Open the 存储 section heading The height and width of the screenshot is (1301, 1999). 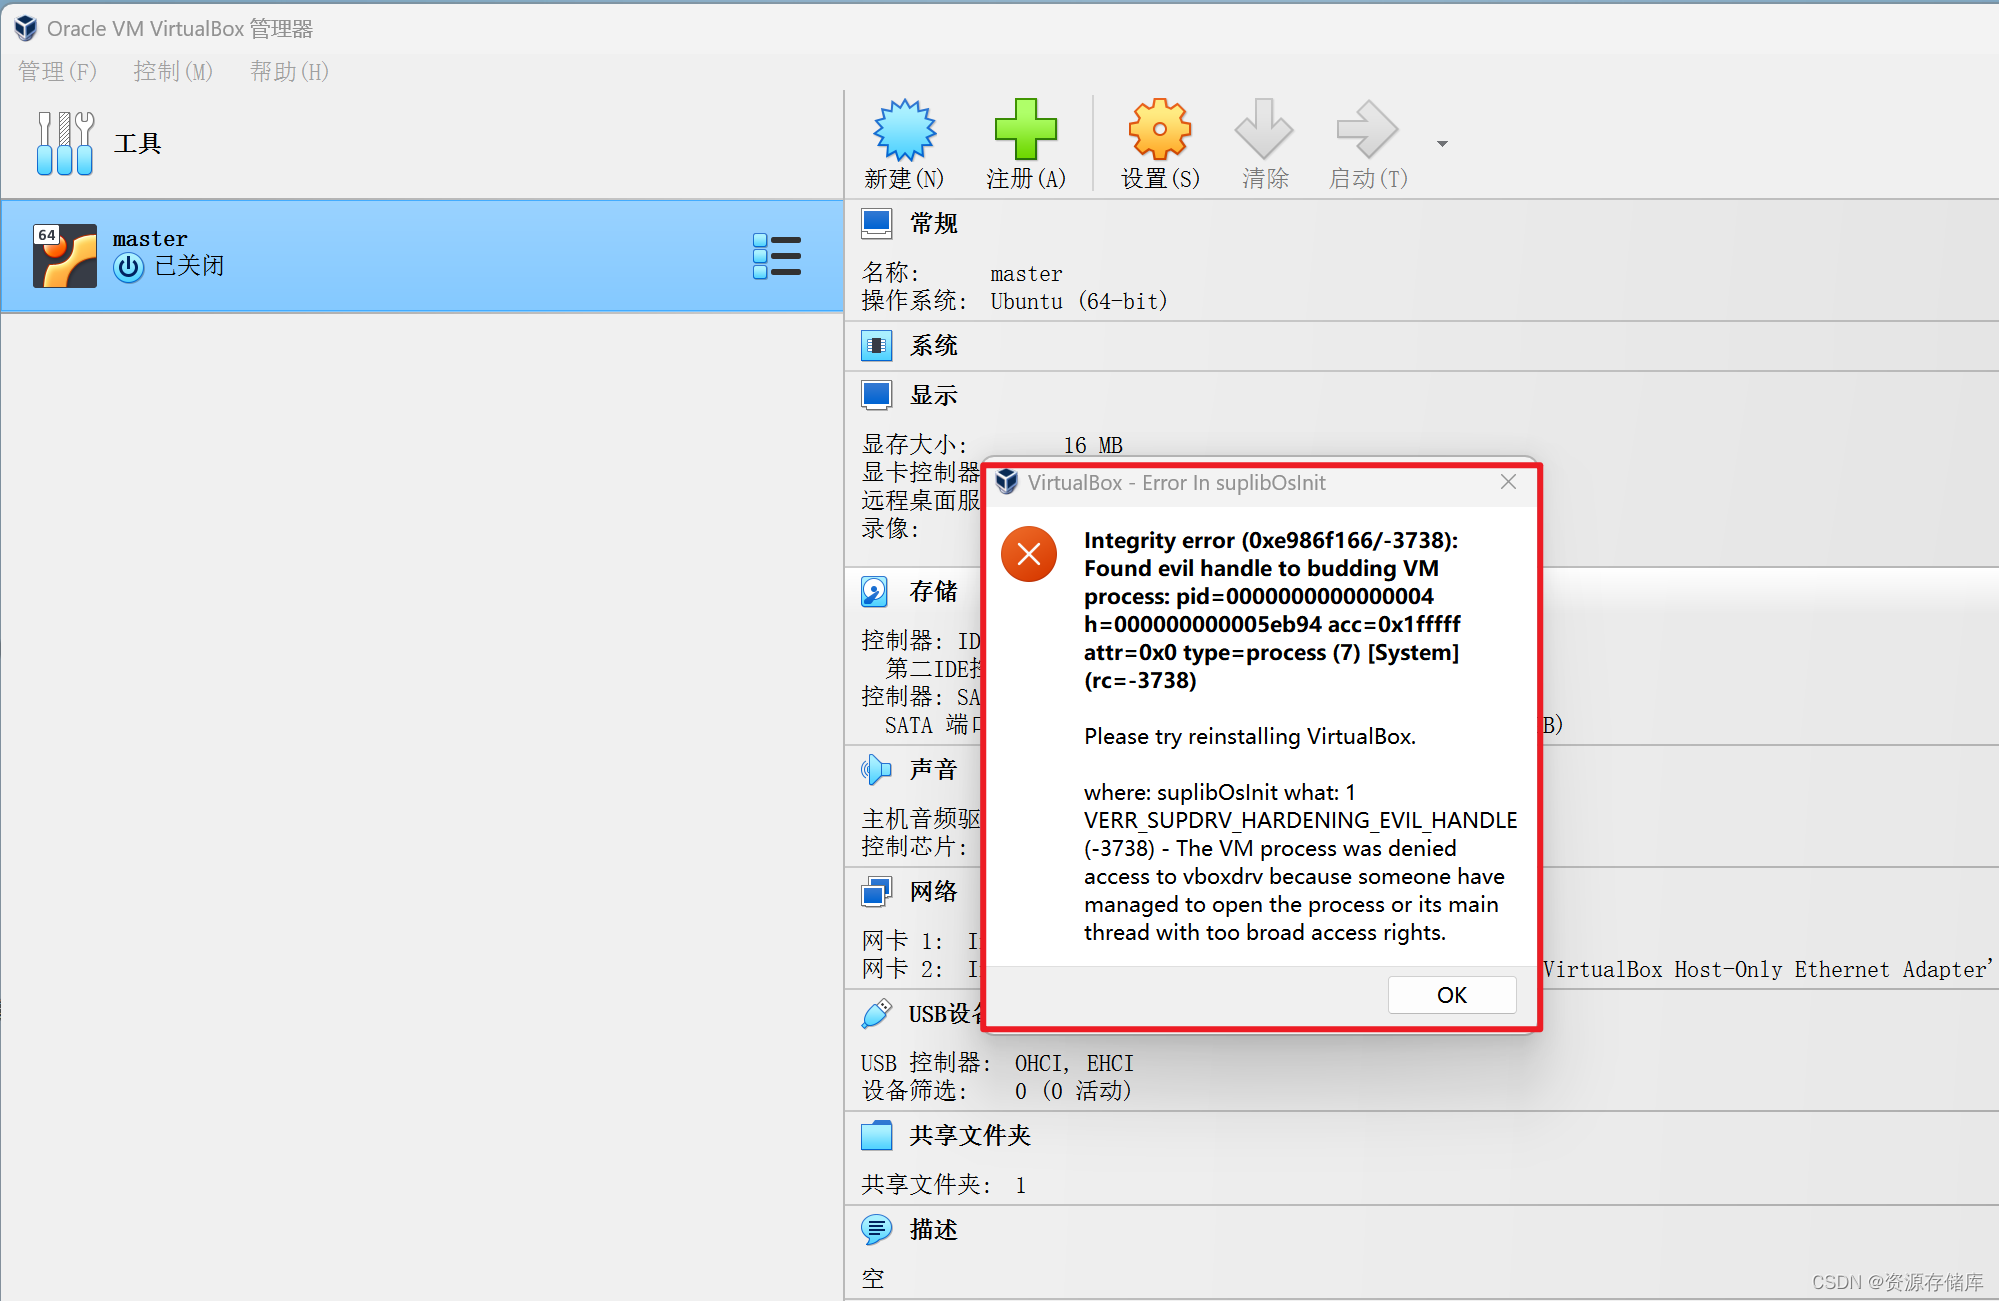933,591
